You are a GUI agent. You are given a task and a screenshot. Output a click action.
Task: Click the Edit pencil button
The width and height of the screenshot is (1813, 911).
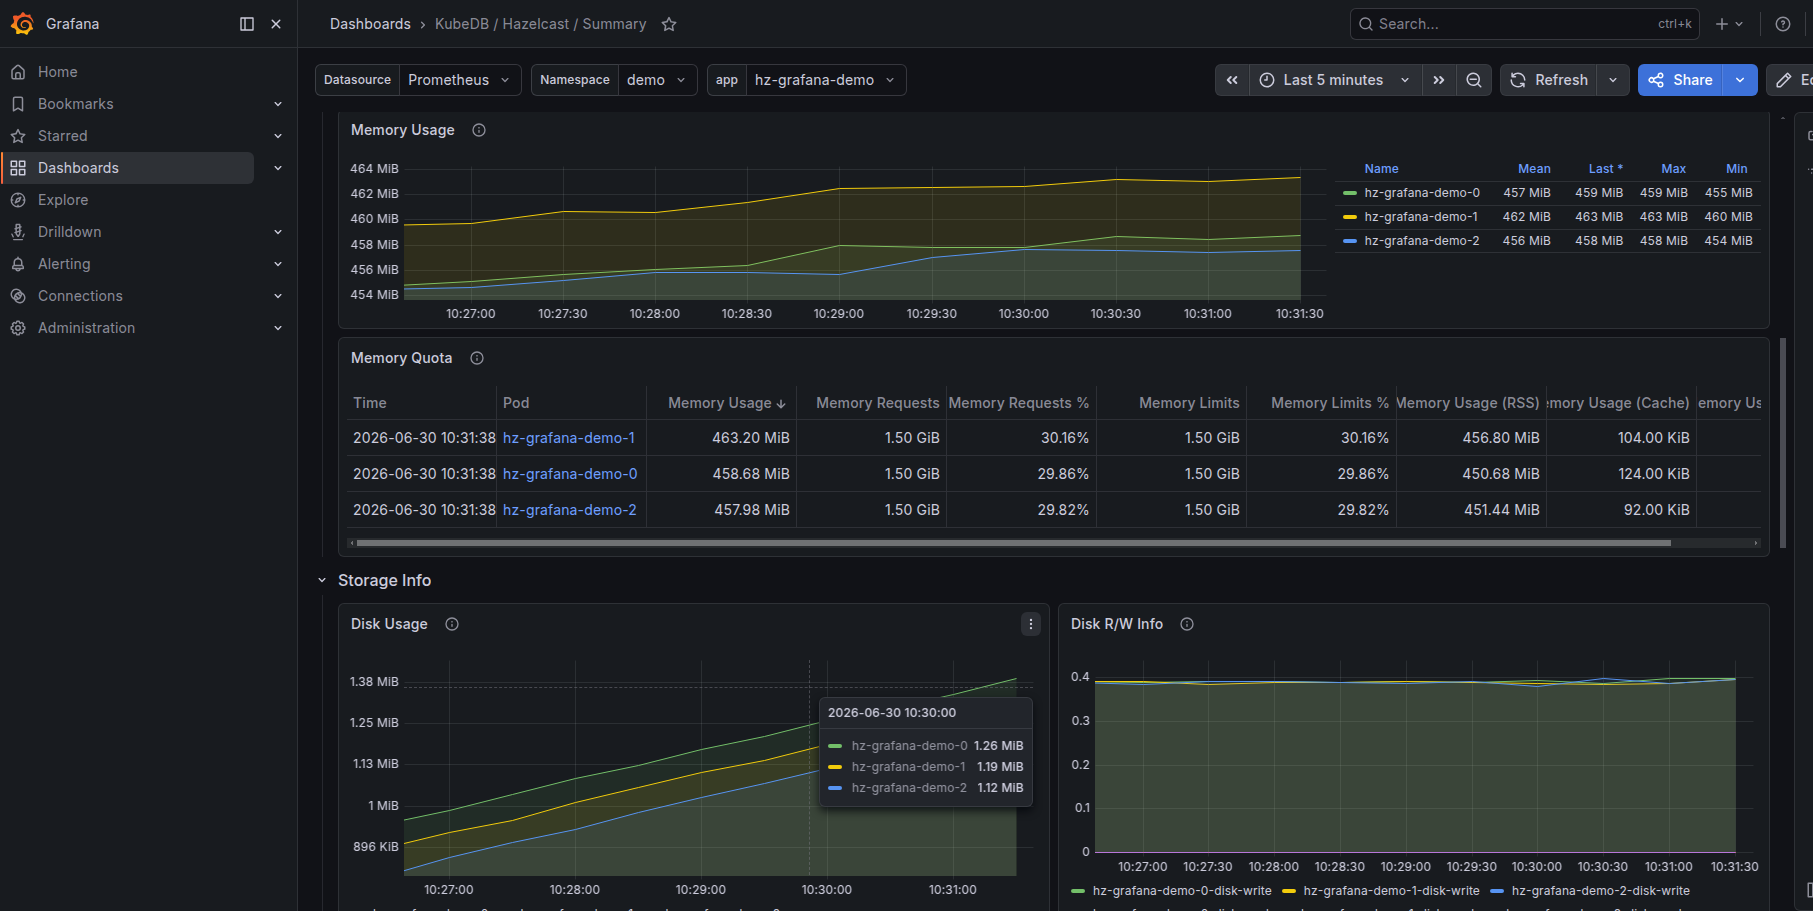1789,80
